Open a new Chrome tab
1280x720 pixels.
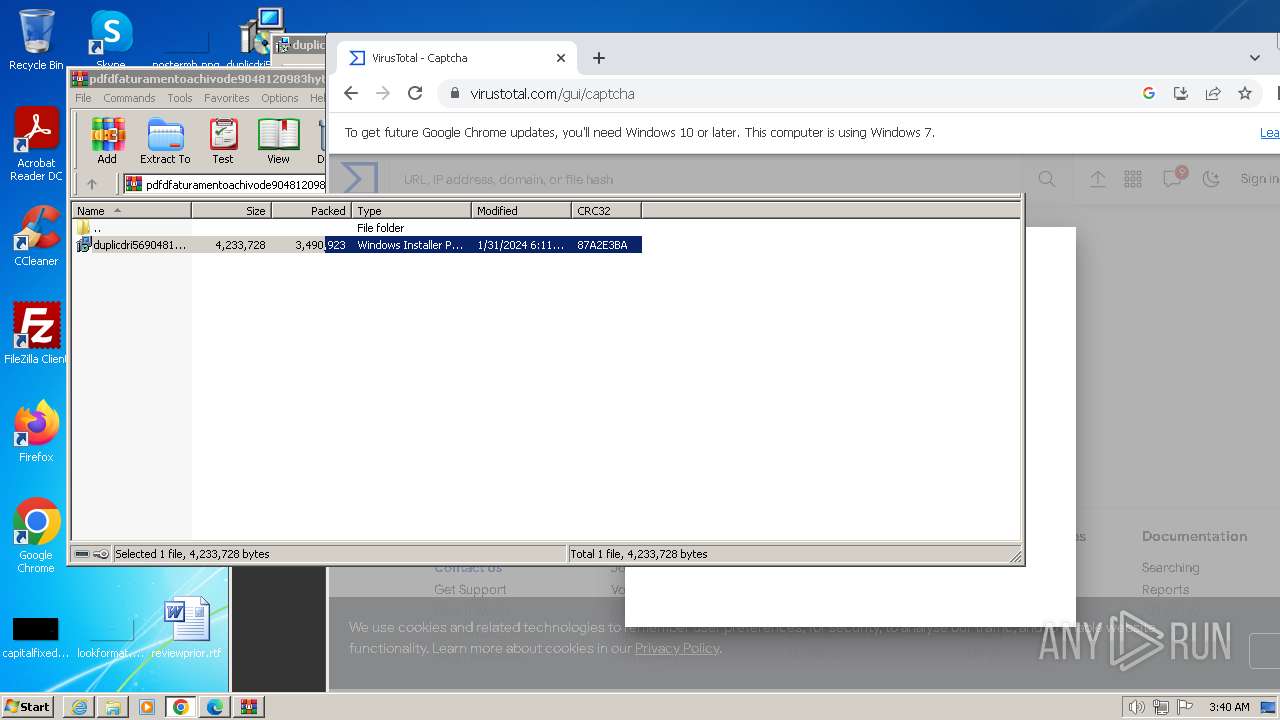[x=599, y=58]
